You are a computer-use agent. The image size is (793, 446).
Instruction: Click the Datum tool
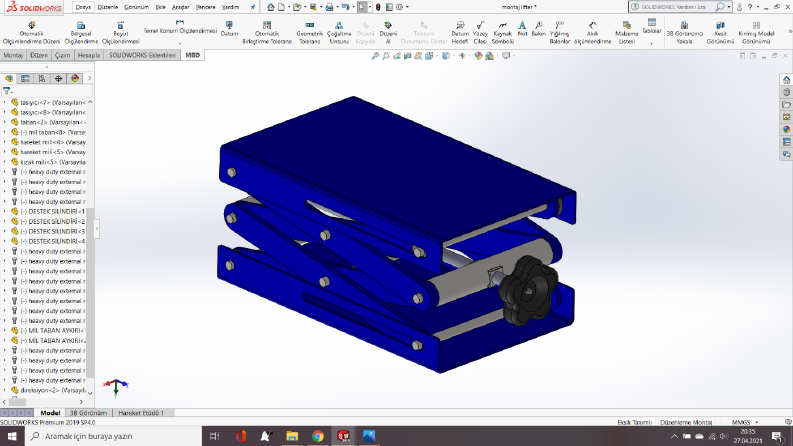[x=229, y=28]
